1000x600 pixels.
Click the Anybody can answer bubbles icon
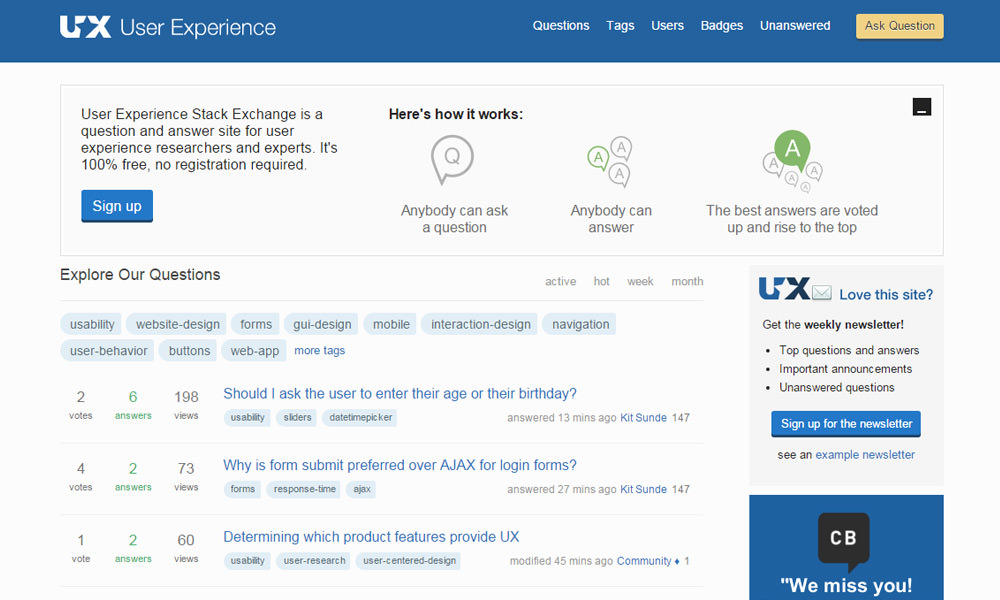pyautogui.click(x=610, y=161)
